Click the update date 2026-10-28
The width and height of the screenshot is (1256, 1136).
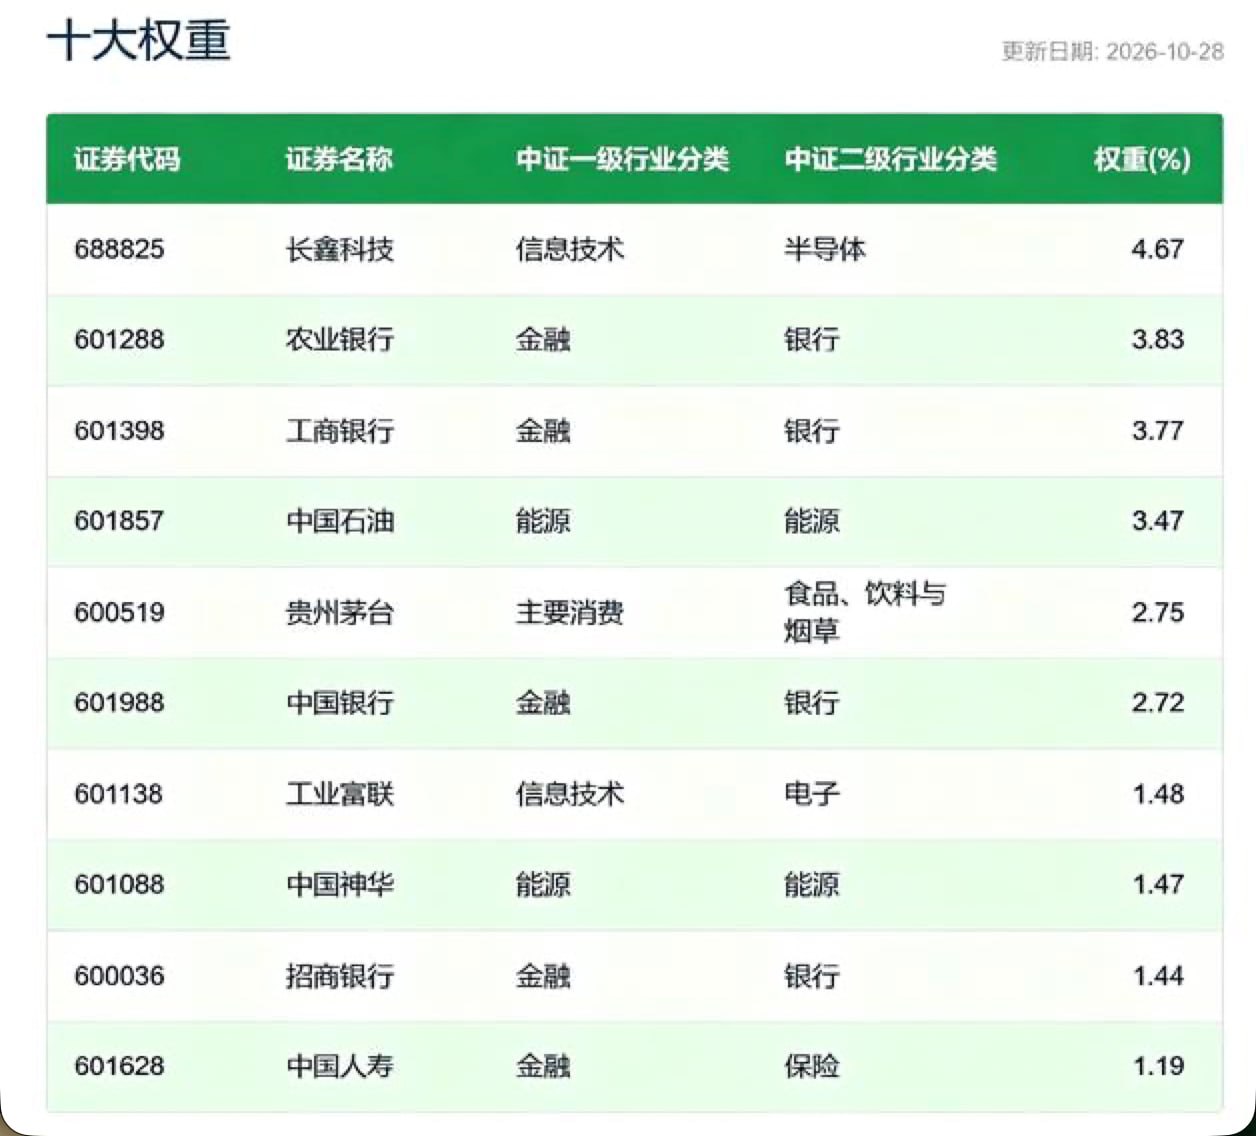pyautogui.click(x=1166, y=51)
